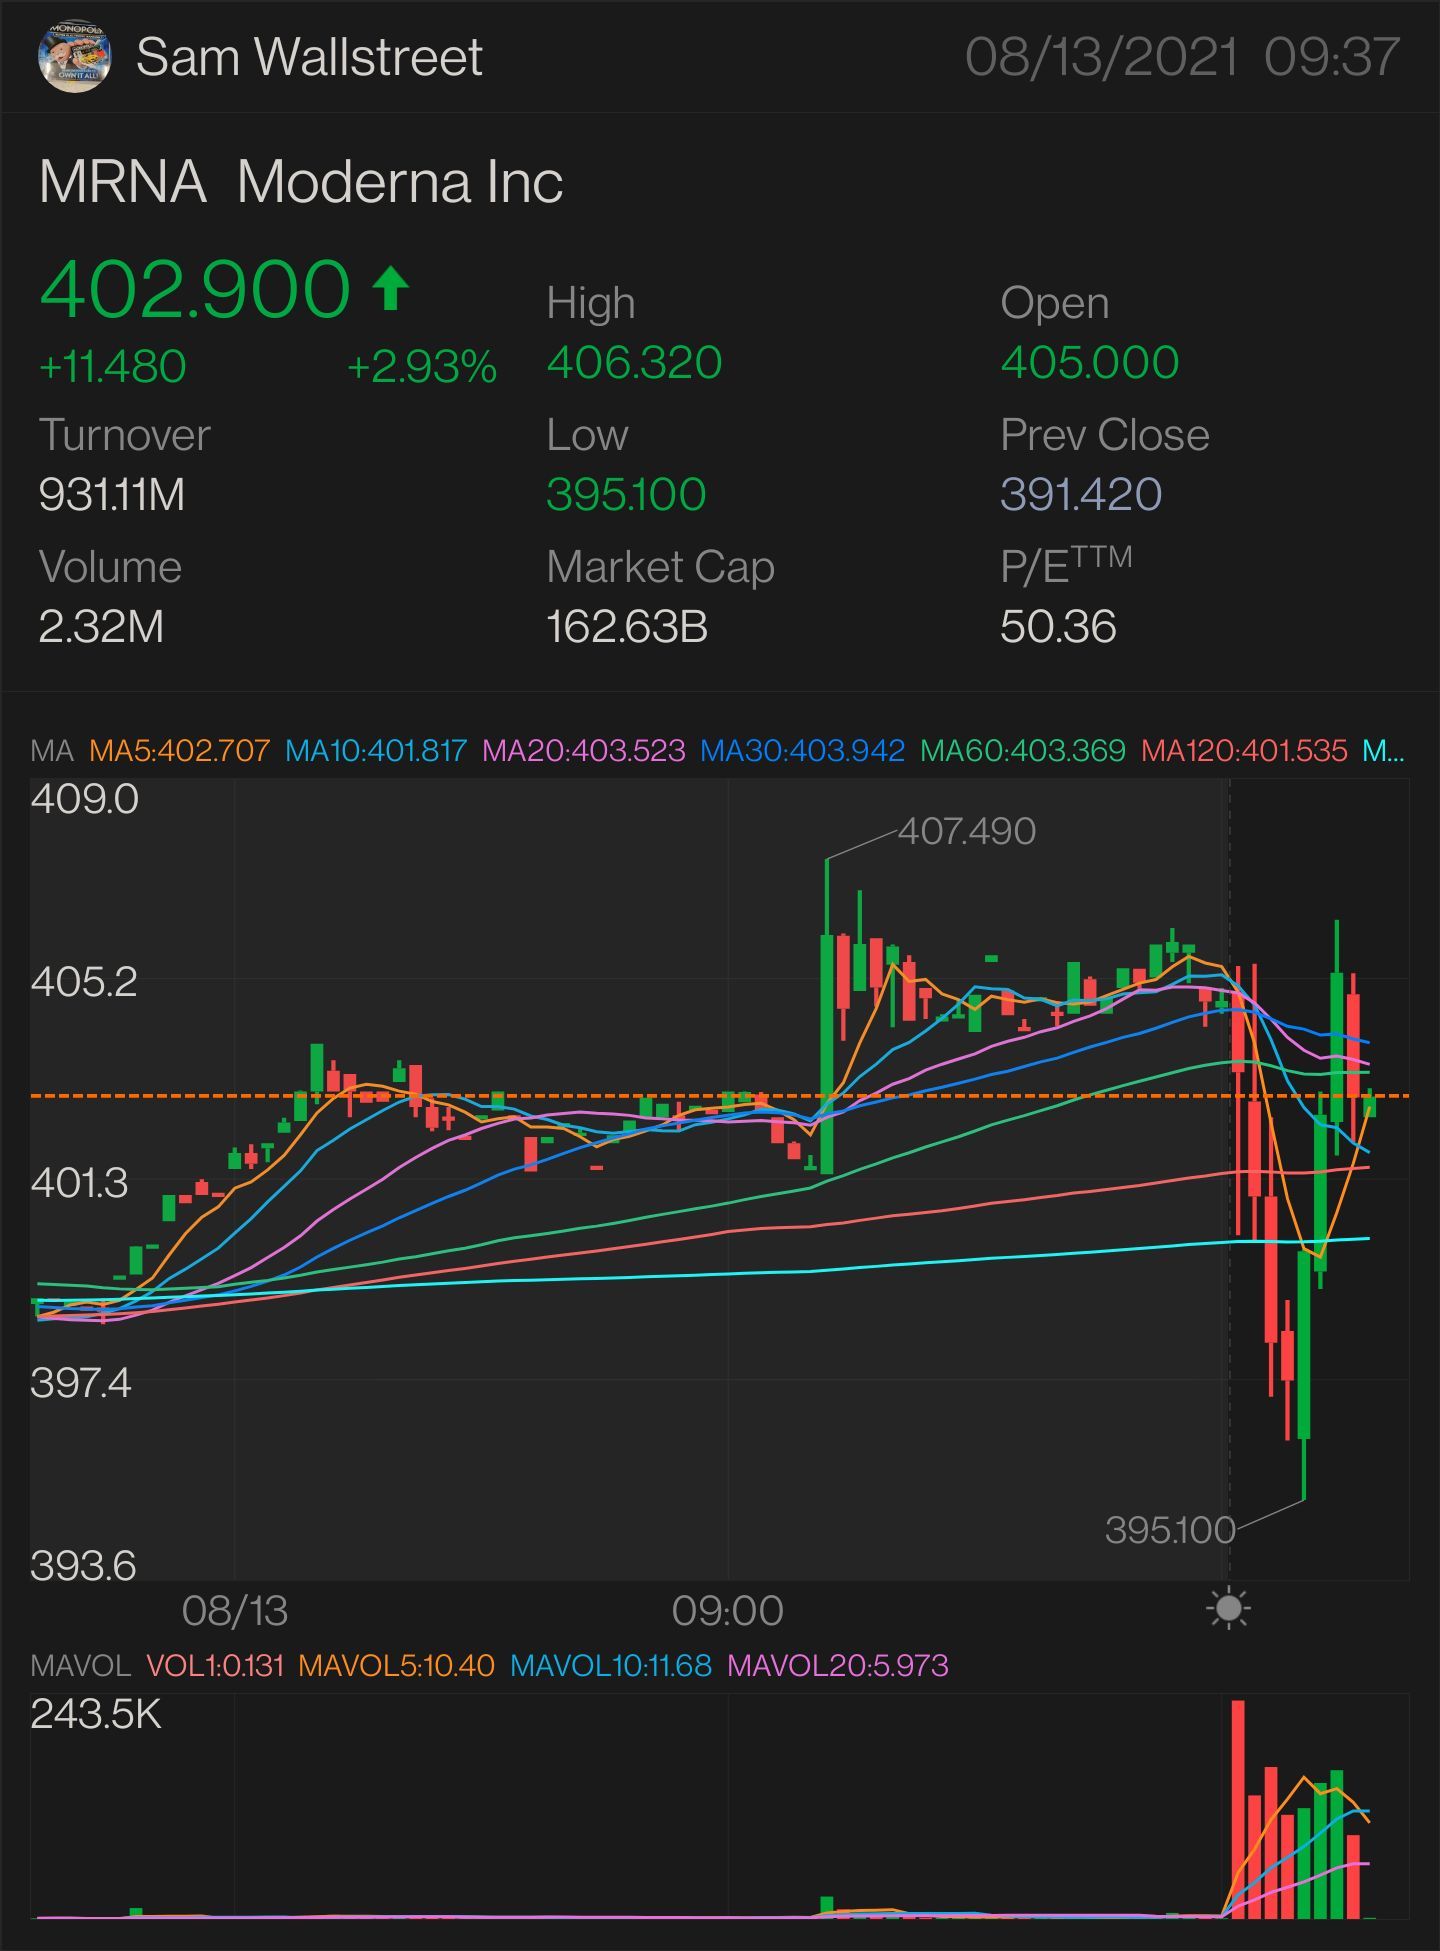This screenshot has height=1951, width=1440.
Task: Click the 393.6 price axis label
Action: point(83,1566)
